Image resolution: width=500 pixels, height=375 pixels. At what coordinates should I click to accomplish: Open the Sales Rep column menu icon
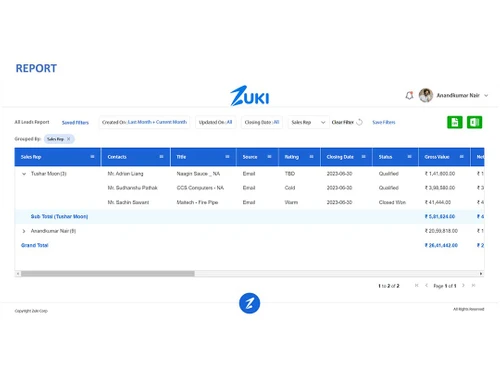pos(92,157)
